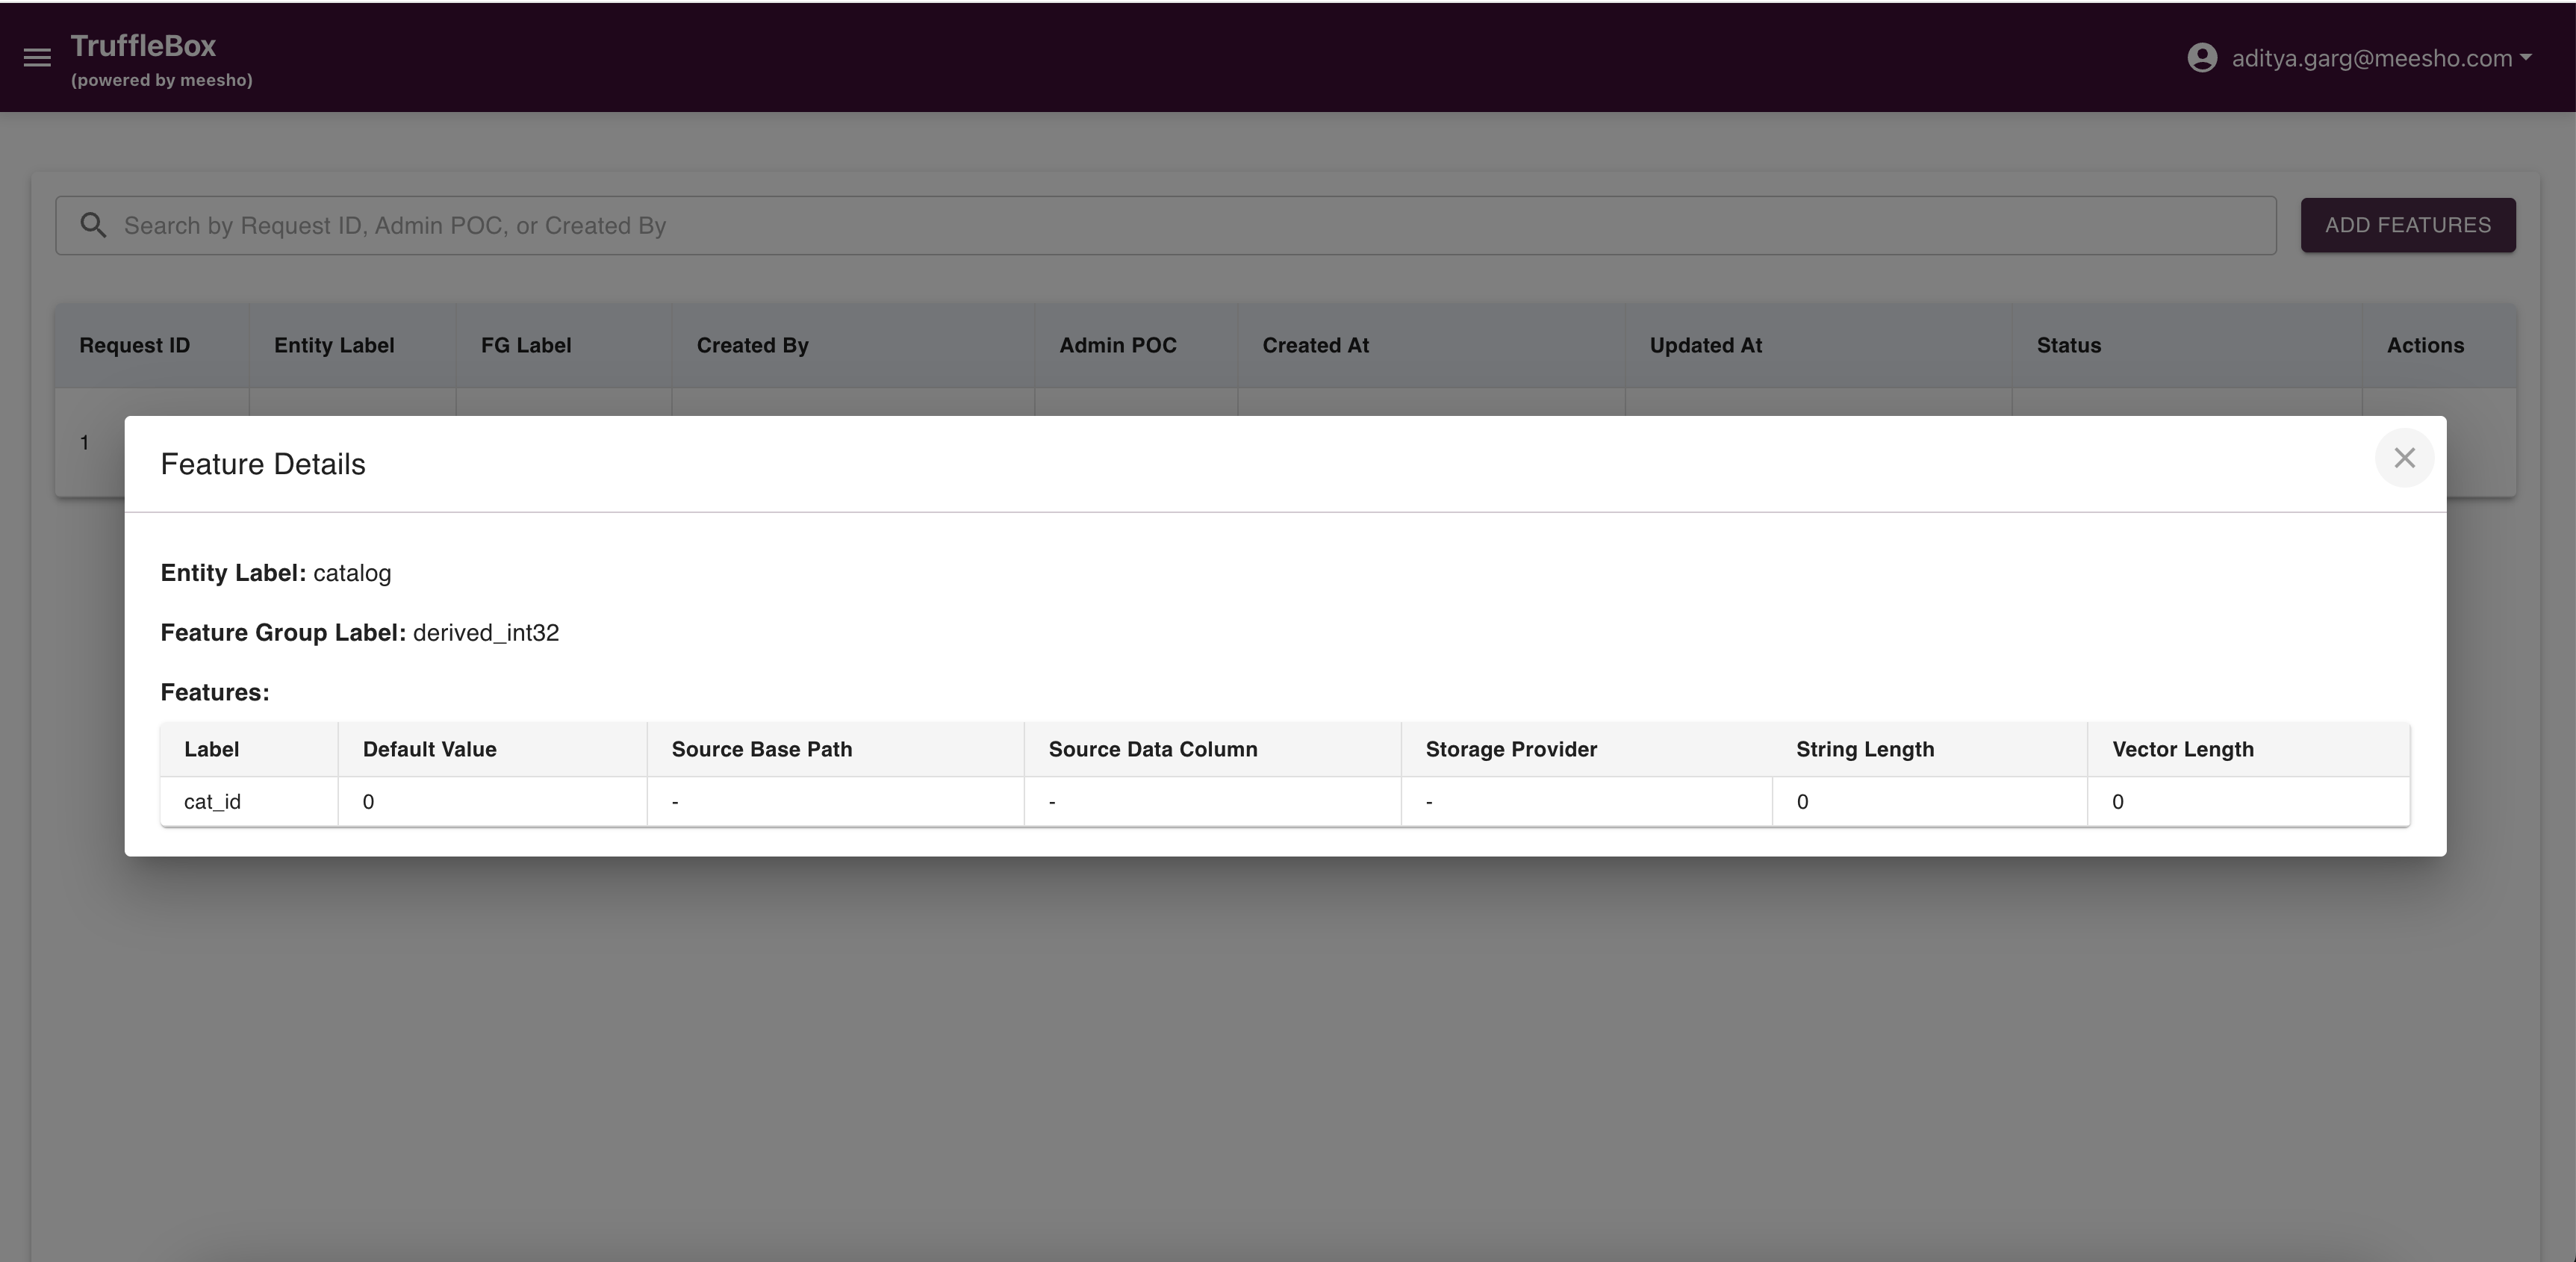This screenshot has height=1262, width=2576.
Task: Click the search magnifier icon
Action: (x=93, y=225)
